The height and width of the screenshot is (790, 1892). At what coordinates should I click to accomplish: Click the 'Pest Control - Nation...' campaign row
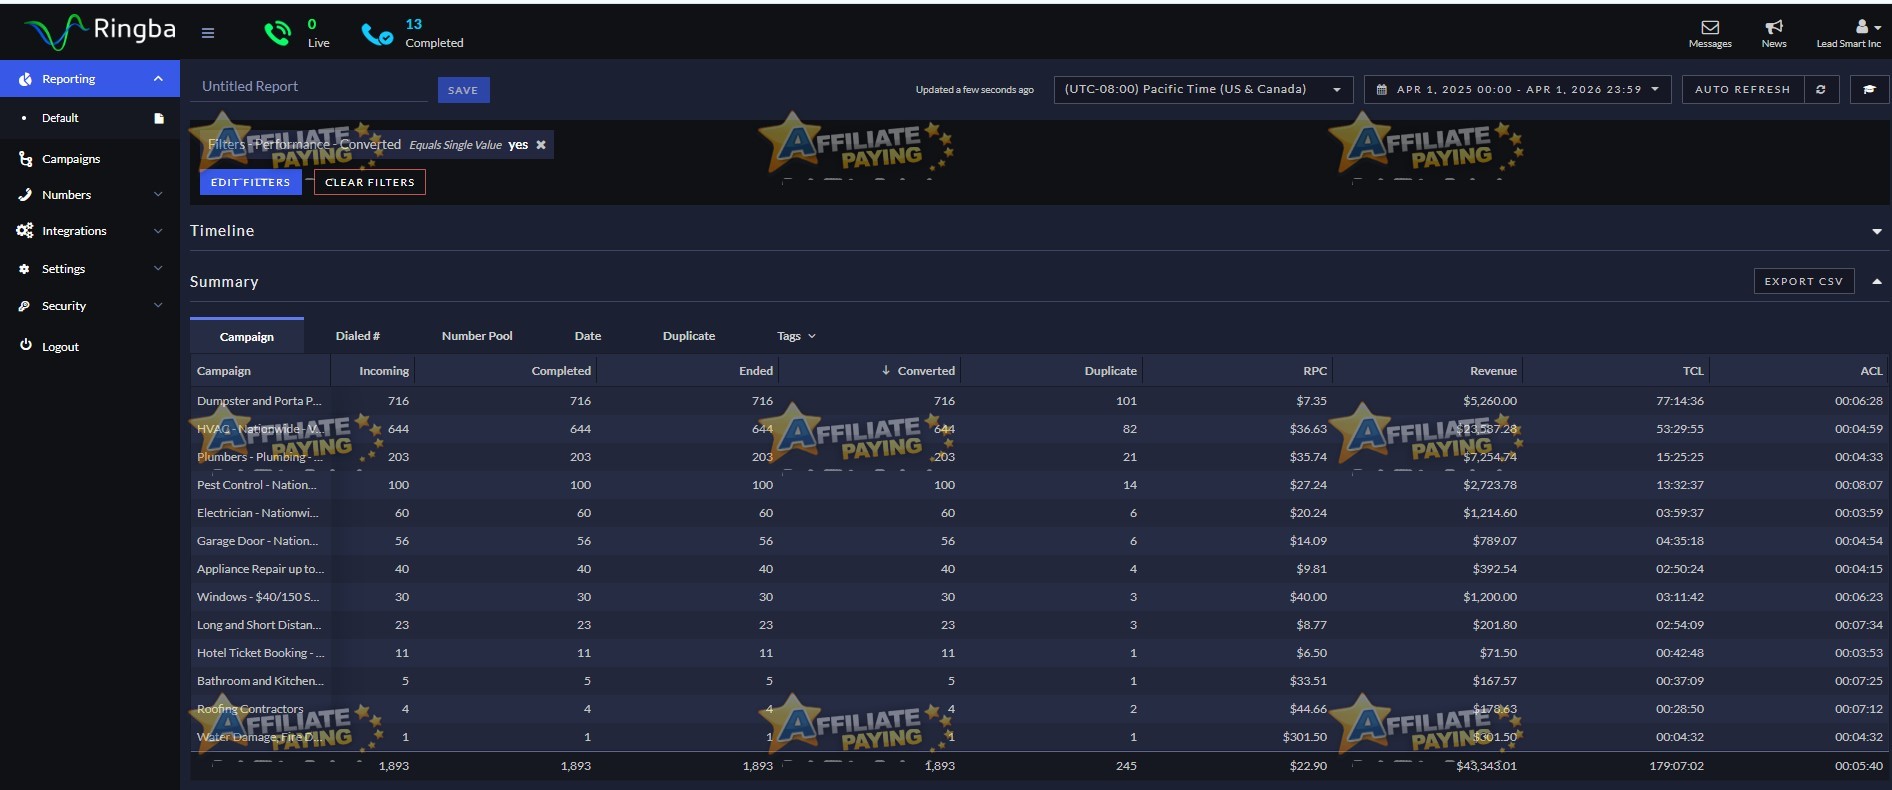pyautogui.click(x=1040, y=485)
